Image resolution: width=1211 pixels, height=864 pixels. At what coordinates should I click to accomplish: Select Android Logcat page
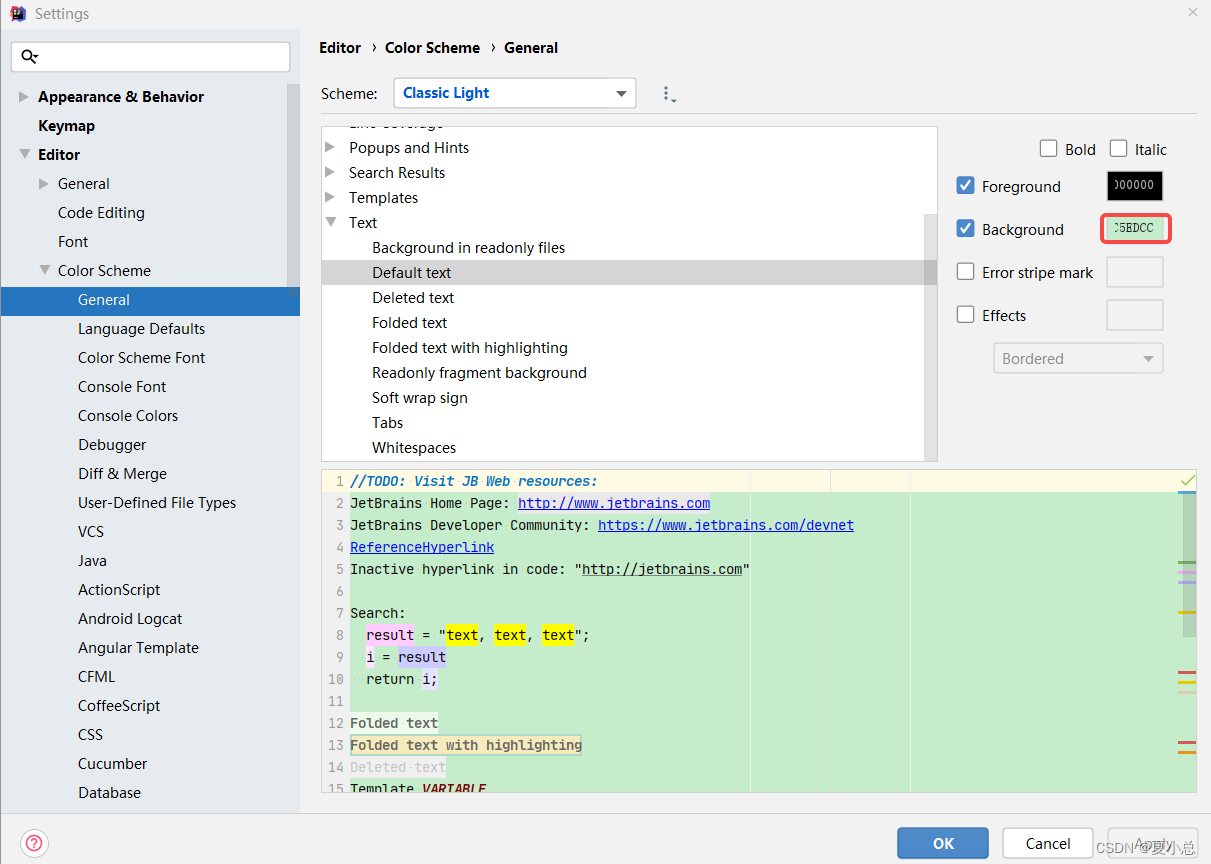[x=130, y=619]
